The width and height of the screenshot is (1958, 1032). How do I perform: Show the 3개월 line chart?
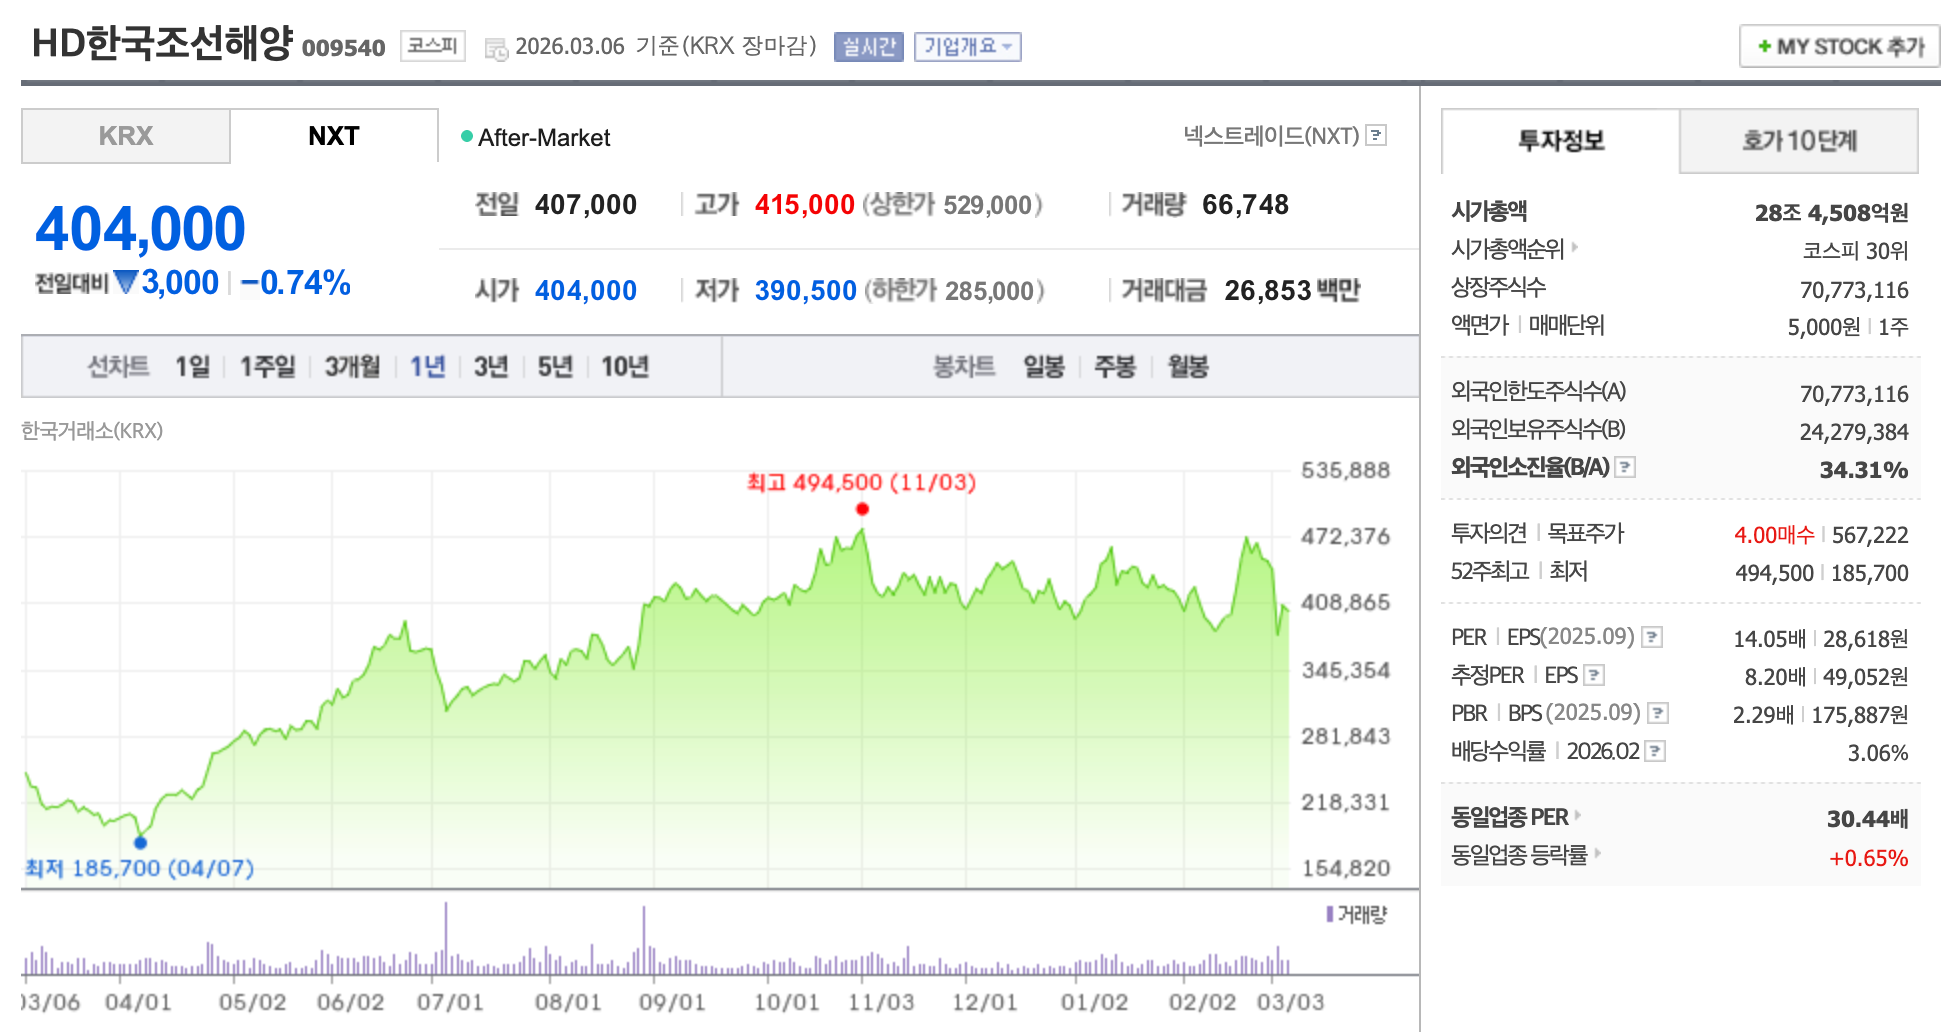(x=353, y=367)
